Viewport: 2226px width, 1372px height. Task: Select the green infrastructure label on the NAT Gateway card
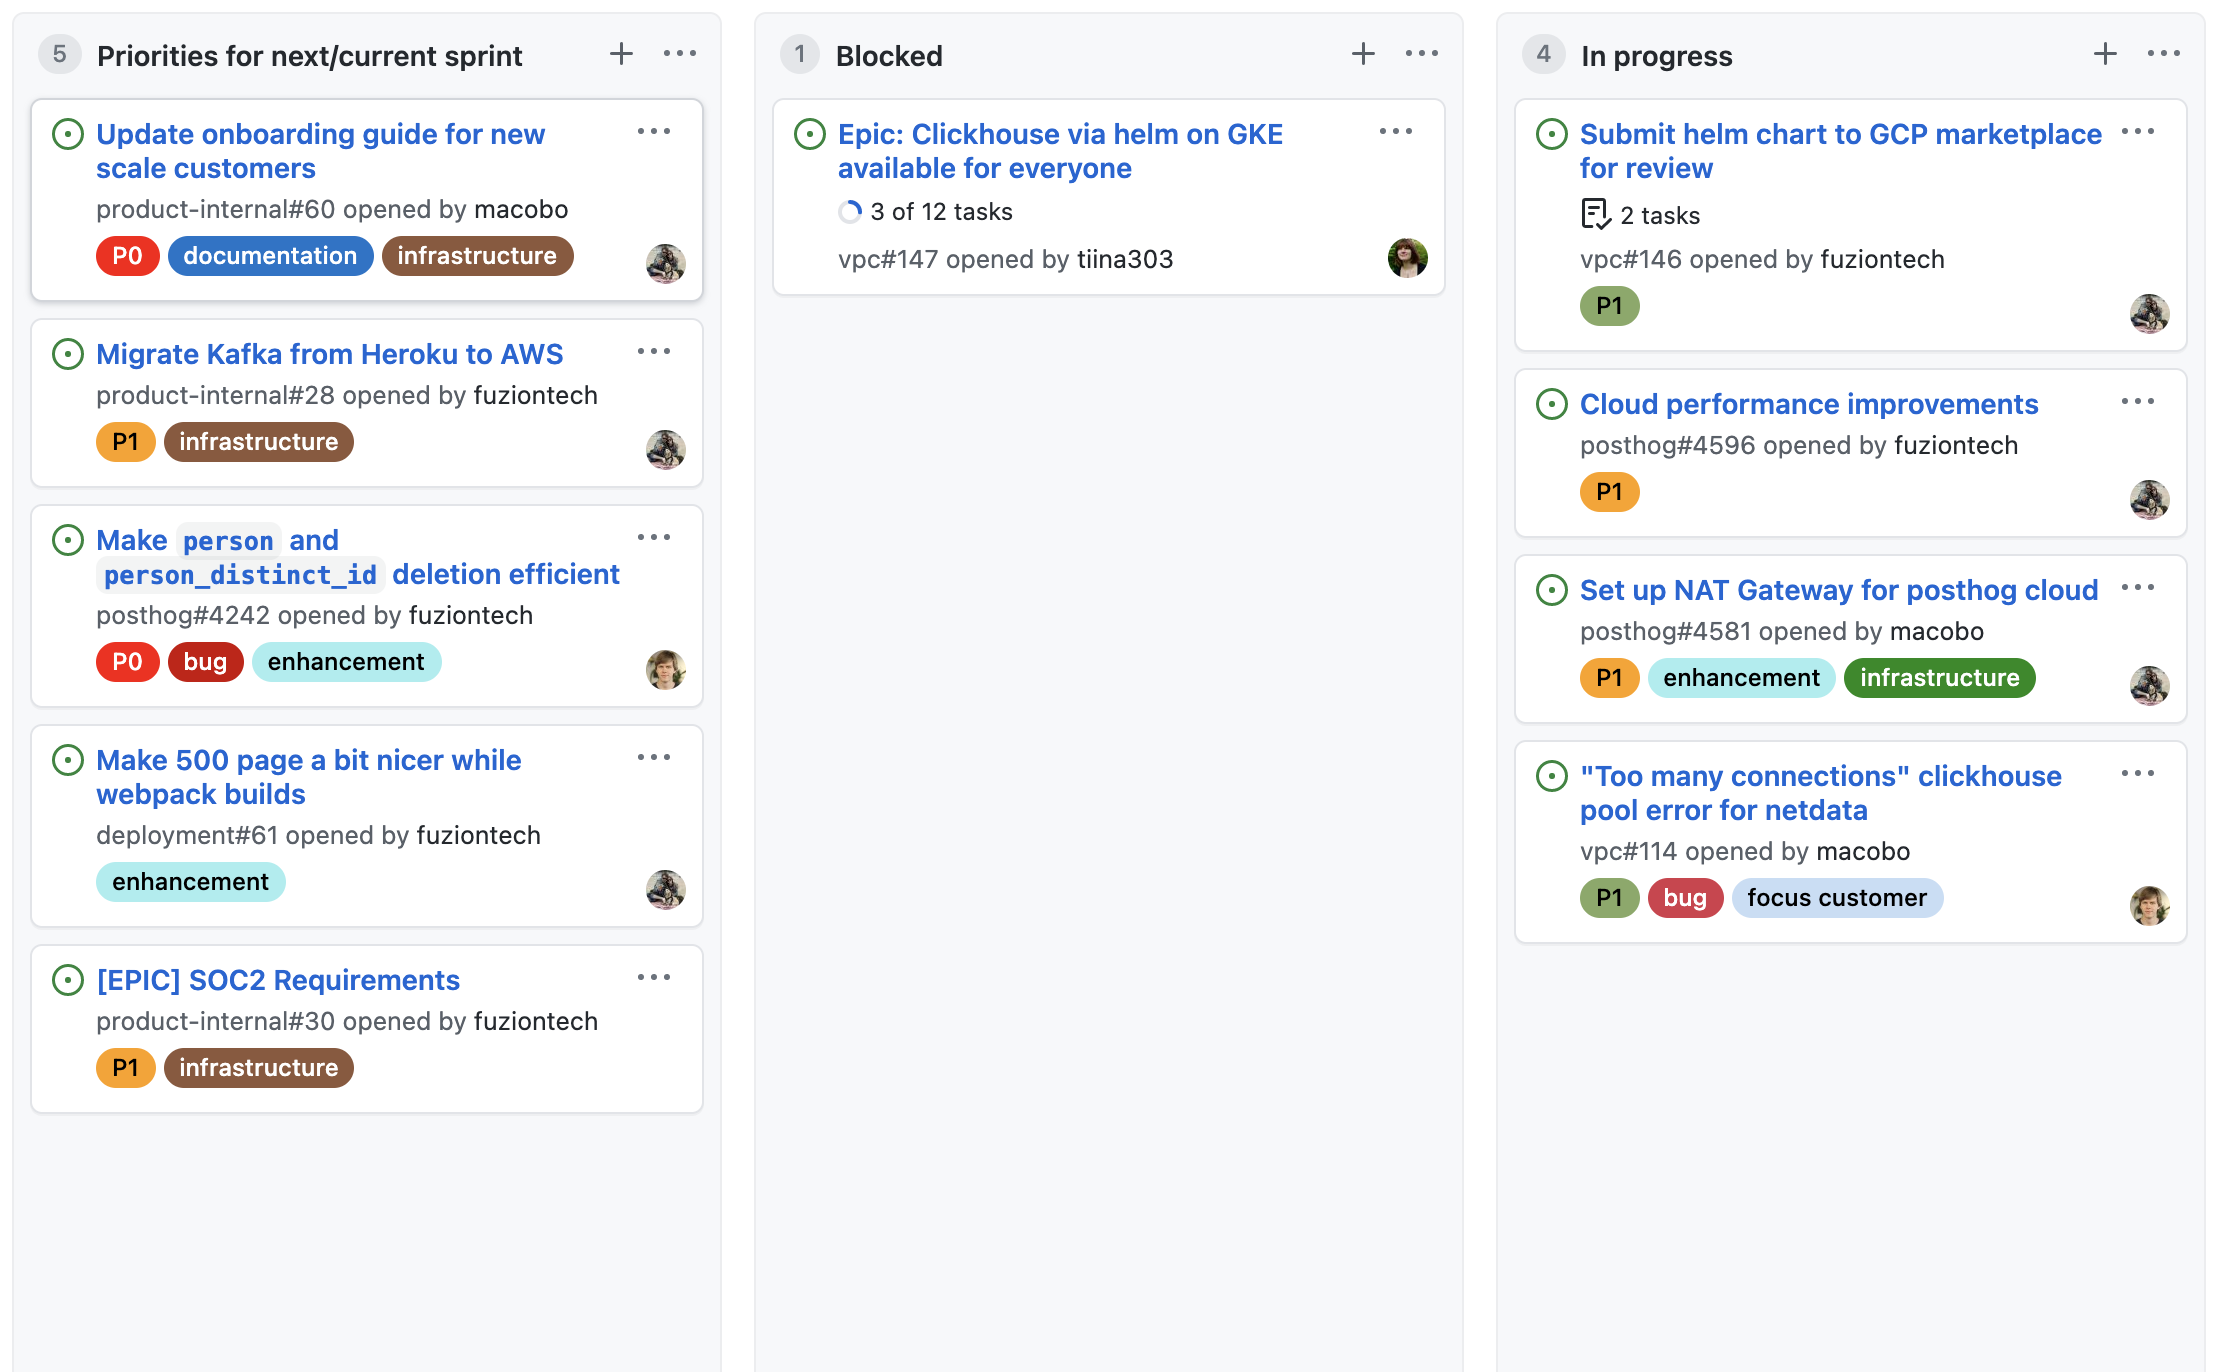click(1939, 678)
